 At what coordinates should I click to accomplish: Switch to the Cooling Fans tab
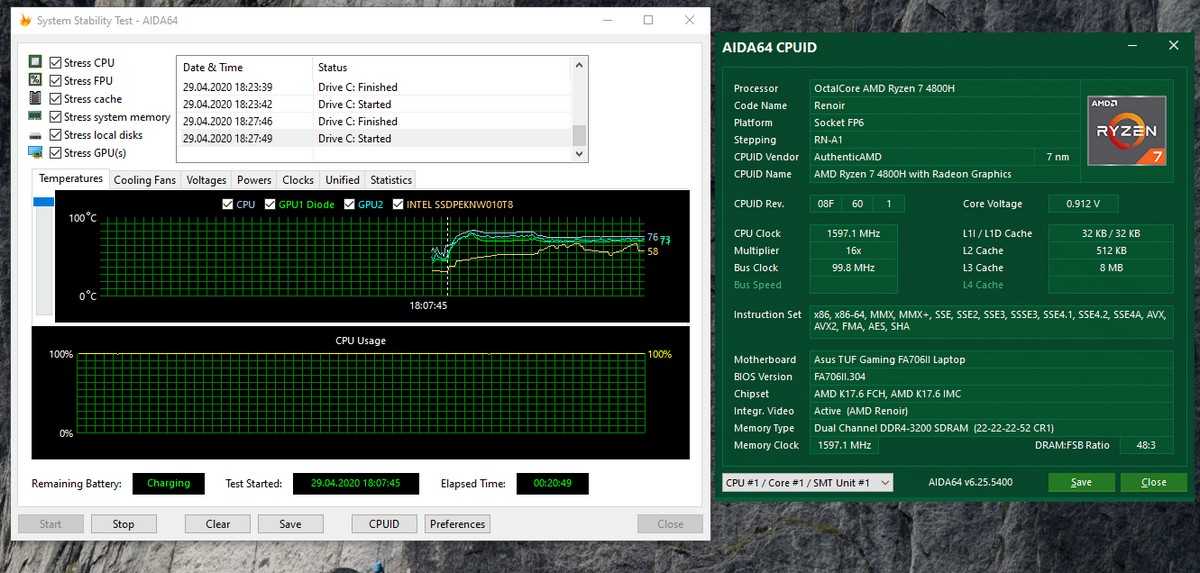[144, 180]
